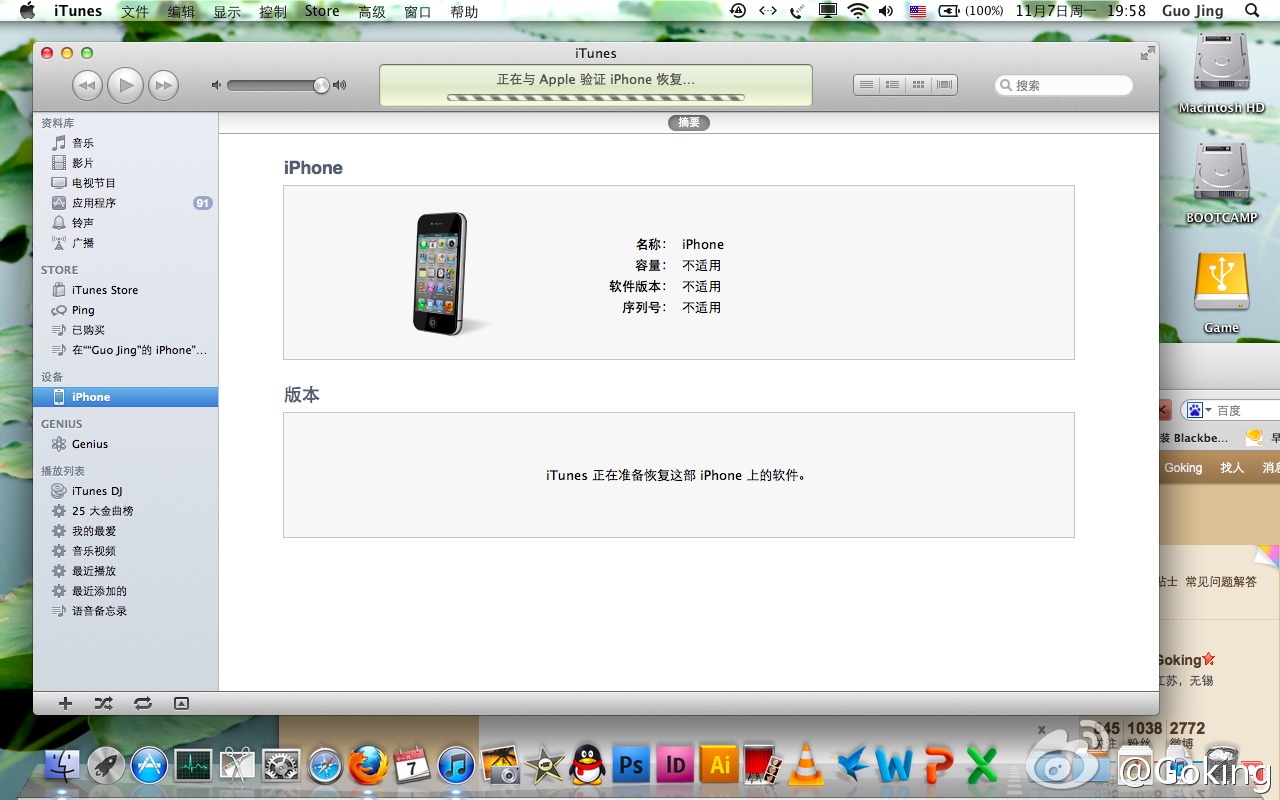Open Guo Jing user menu
This screenshot has height=800, width=1280.
click(1193, 11)
